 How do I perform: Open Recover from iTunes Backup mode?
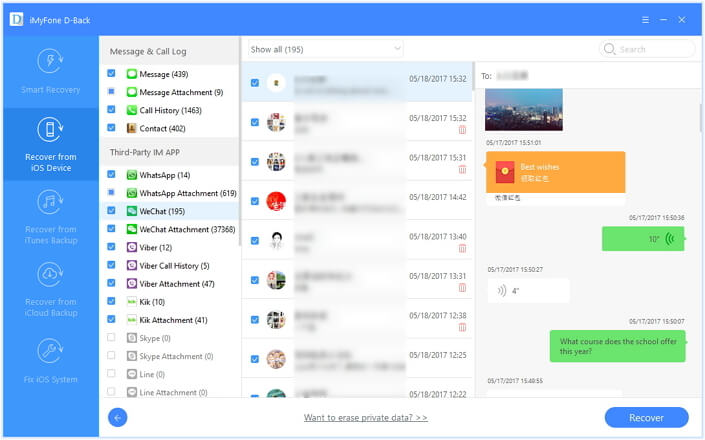pos(50,217)
